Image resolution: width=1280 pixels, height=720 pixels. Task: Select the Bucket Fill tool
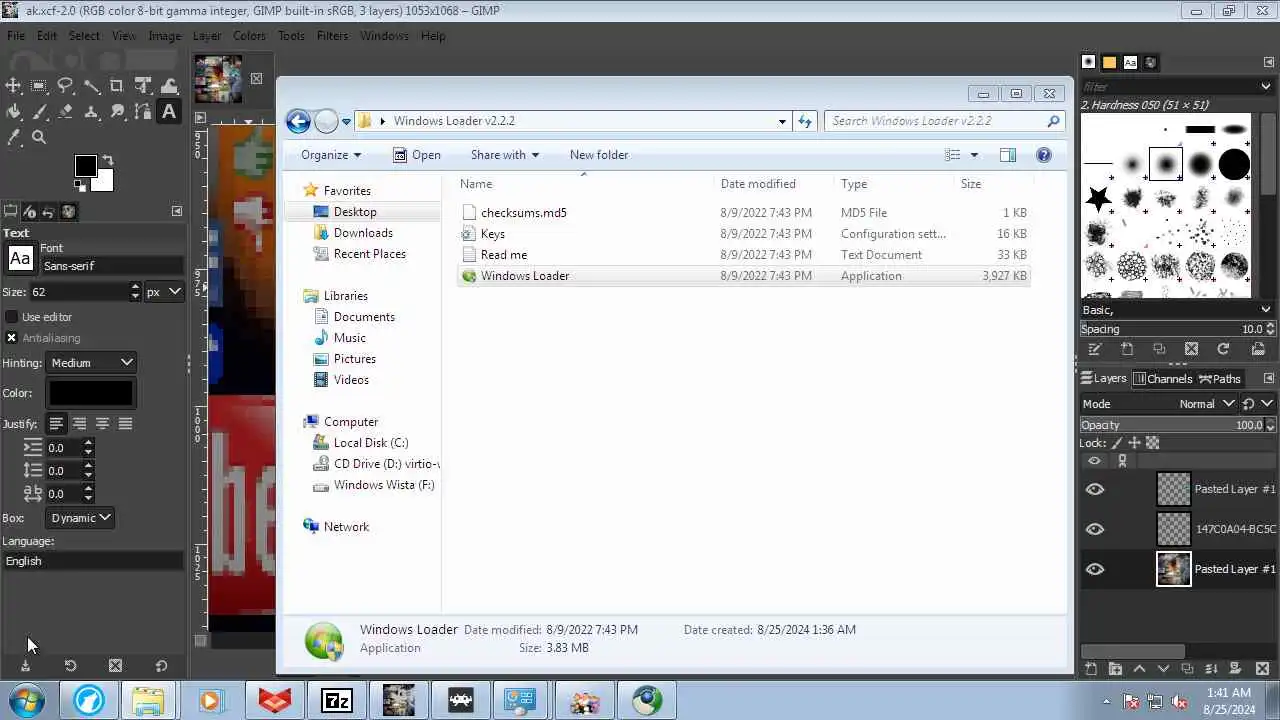coord(13,112)
